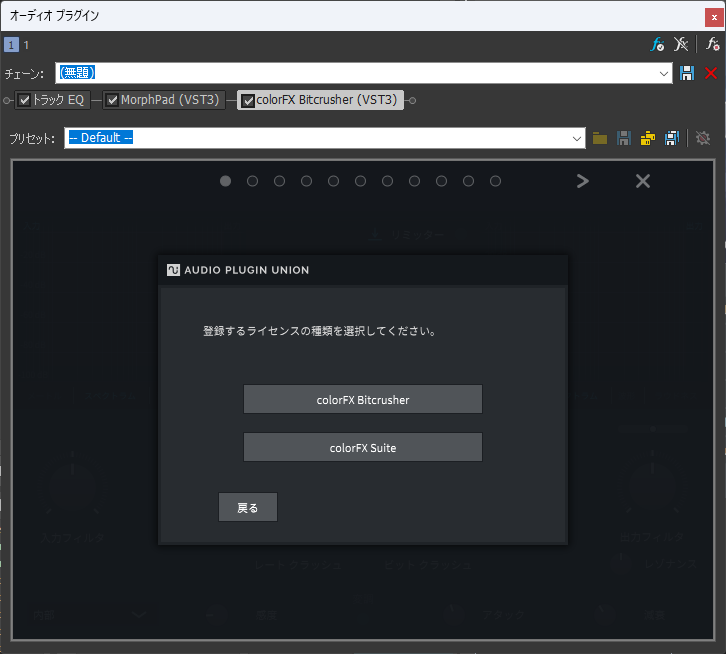Image resolution: width=726 pixels, height=654 pixels.
Task: Click the FX icon with red dot
Action: point(712,44)
